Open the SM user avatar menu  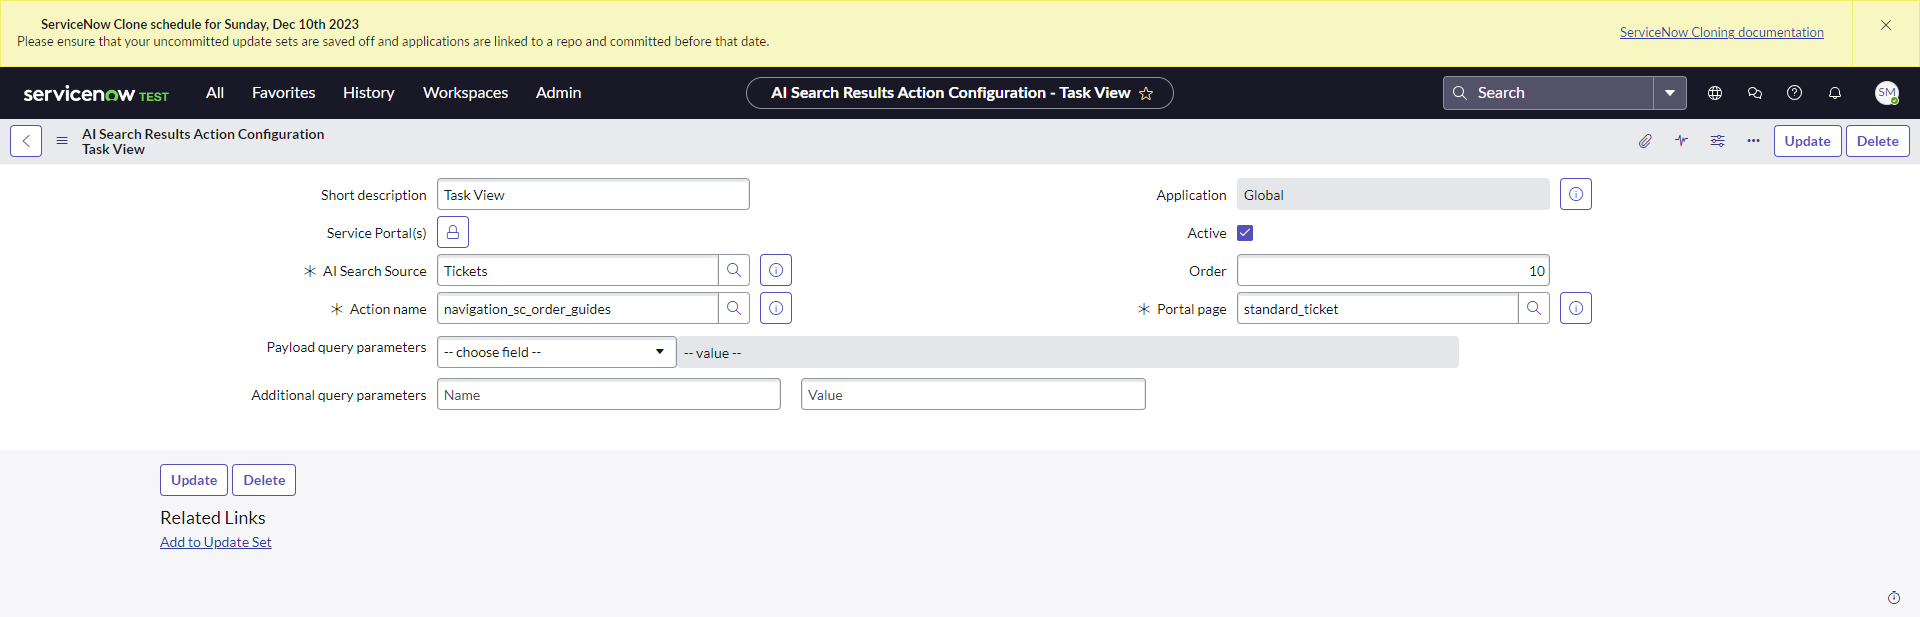[1887, 93]
